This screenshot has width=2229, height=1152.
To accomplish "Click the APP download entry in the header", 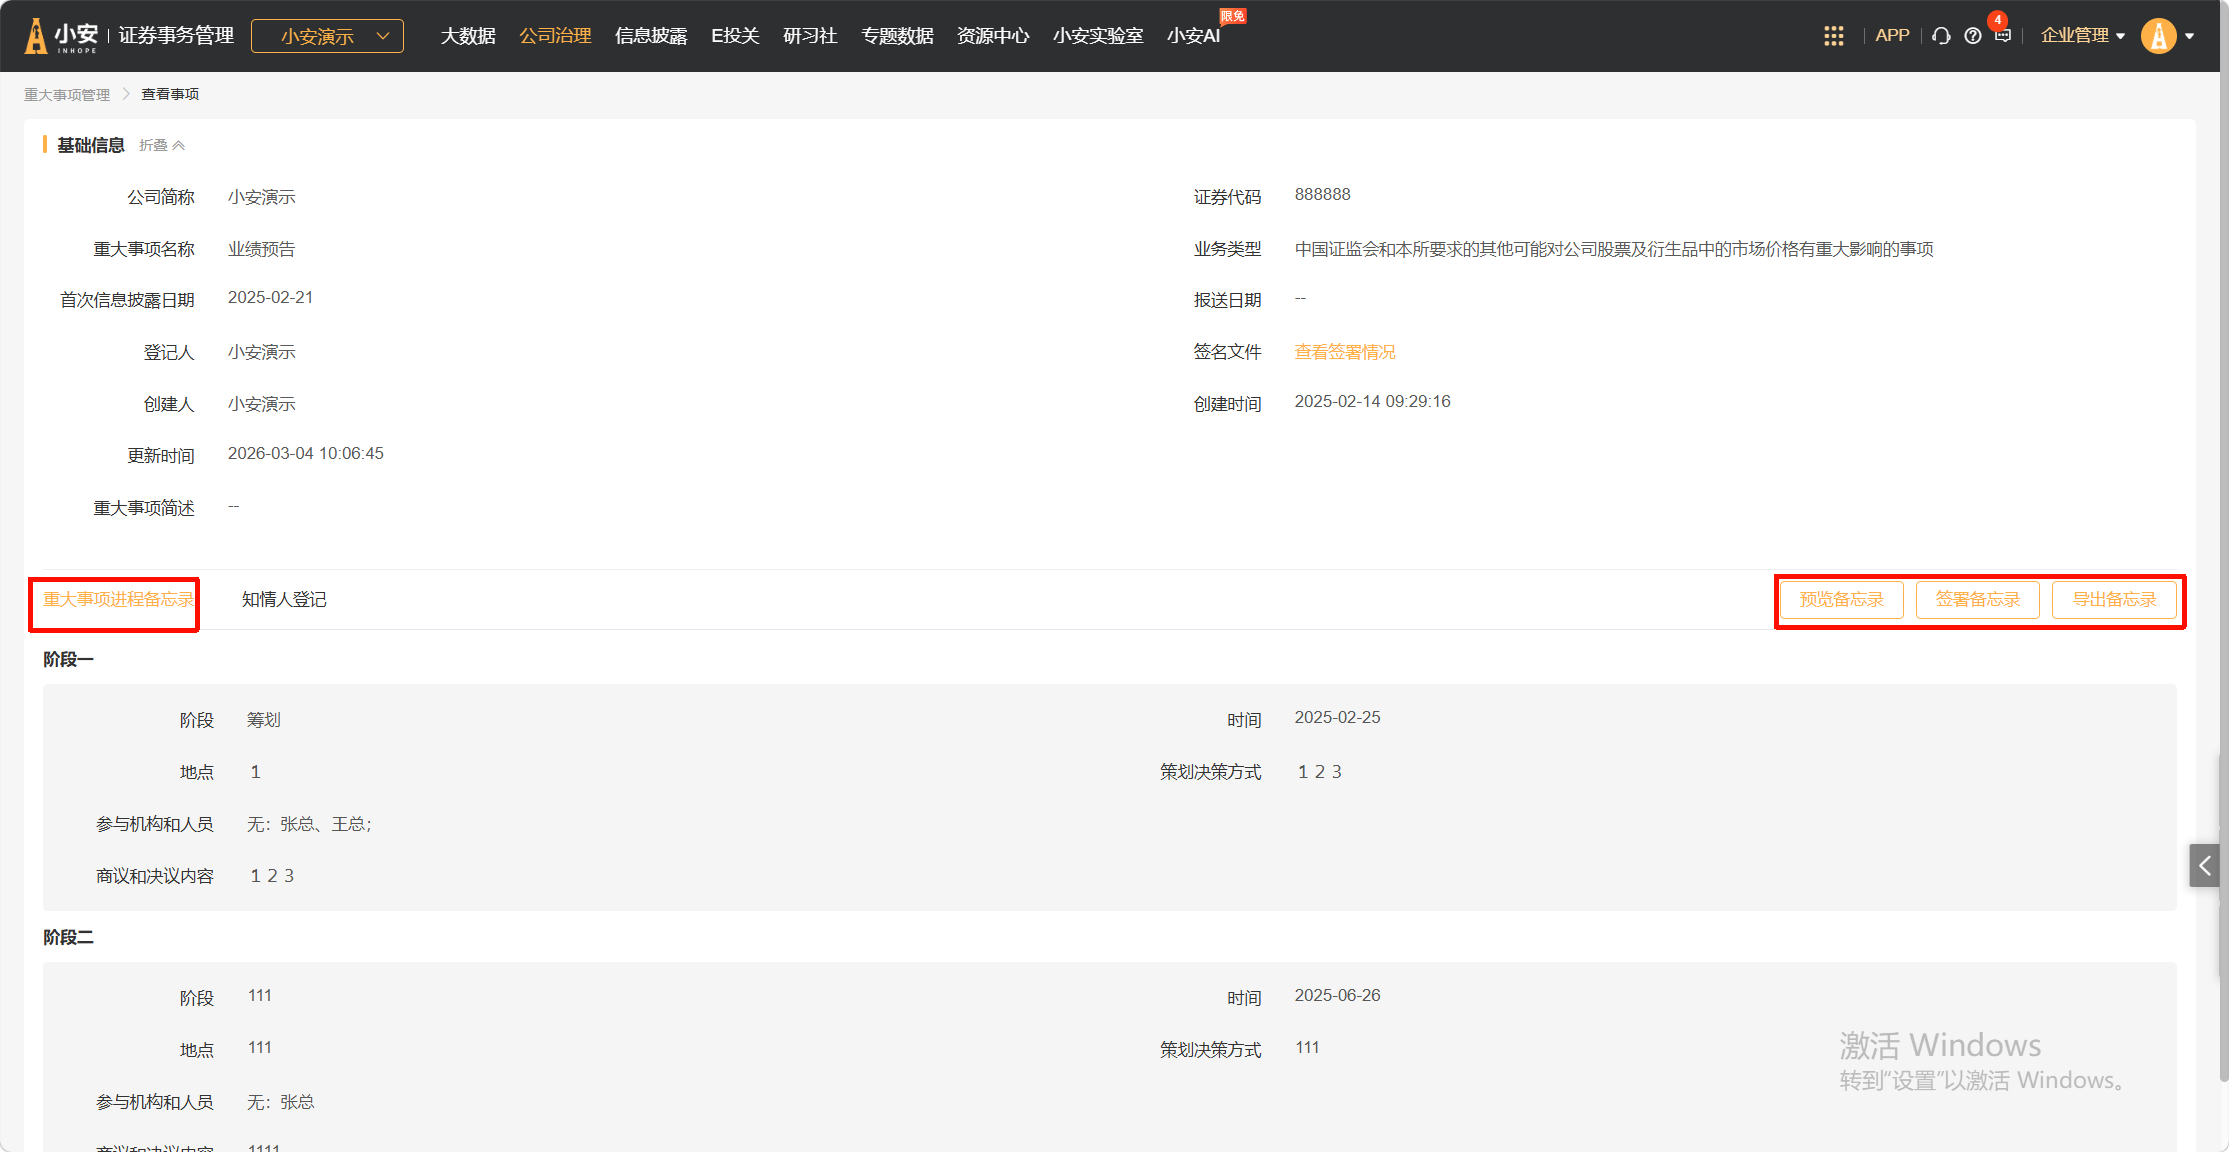I will click(x=1892, y=35).
